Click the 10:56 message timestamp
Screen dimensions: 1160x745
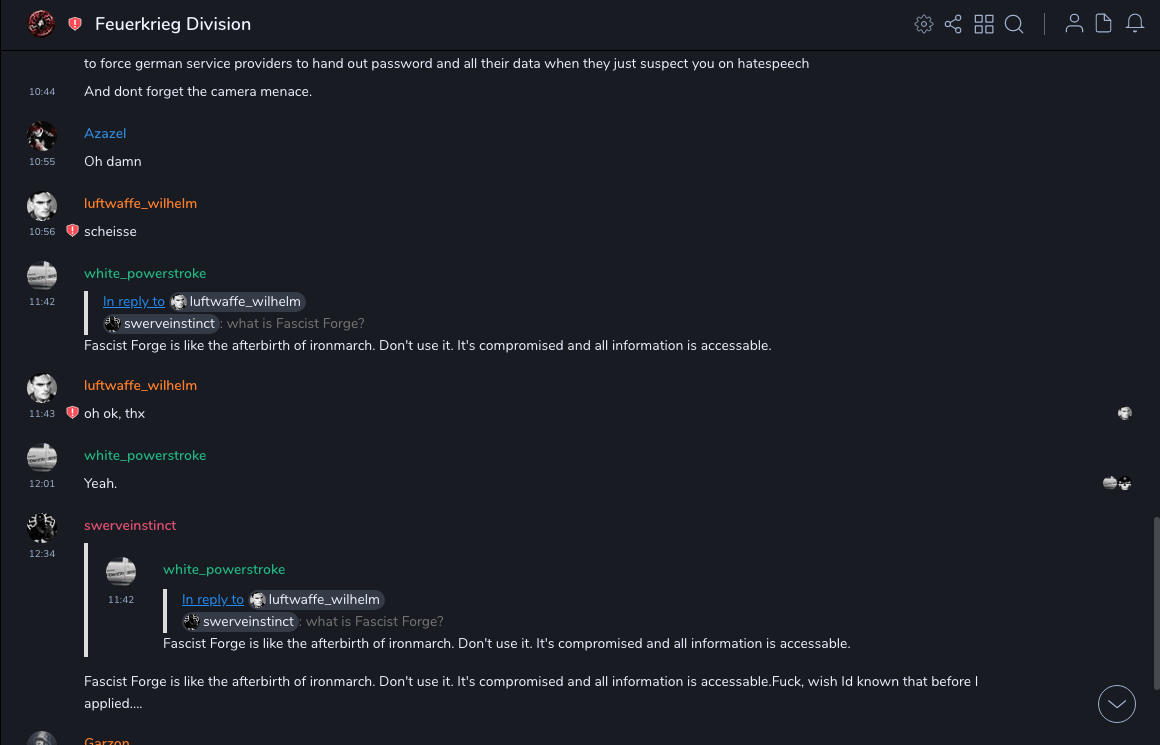click(42, 232)
